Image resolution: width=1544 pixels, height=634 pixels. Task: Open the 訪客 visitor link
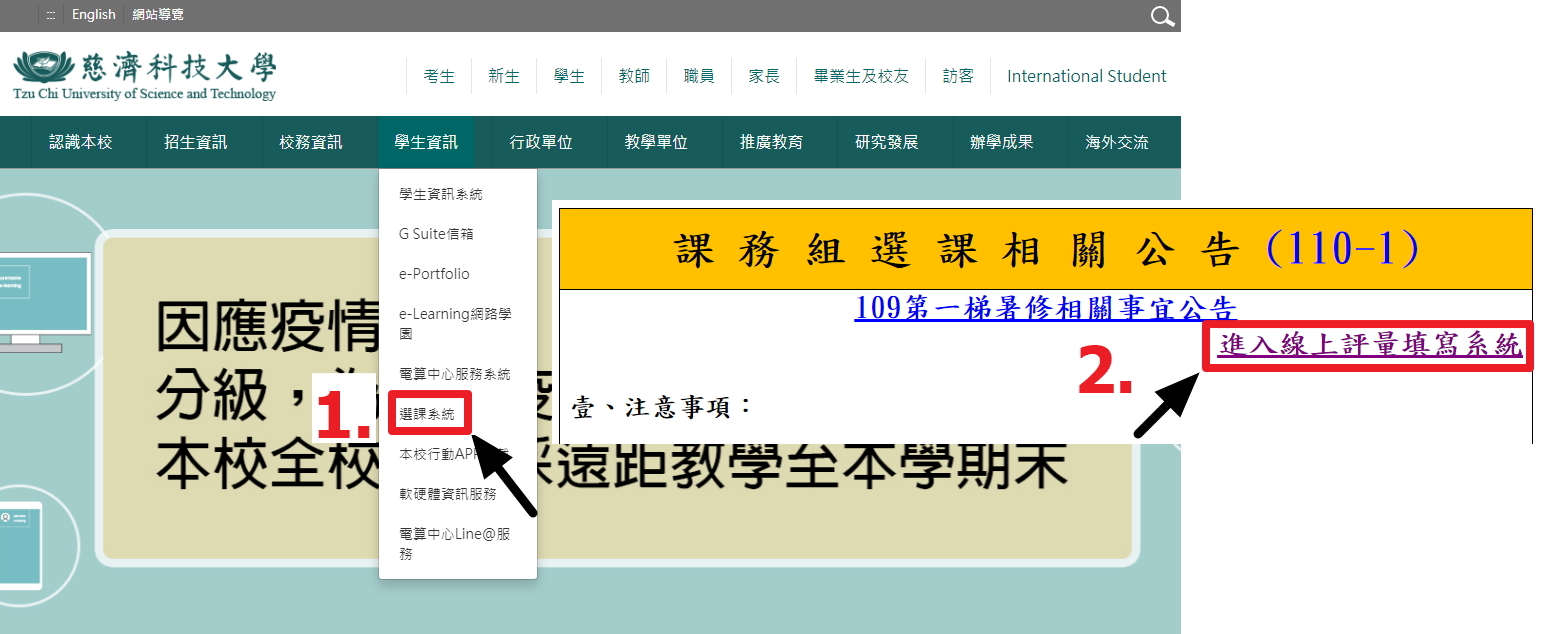(958, 76)
